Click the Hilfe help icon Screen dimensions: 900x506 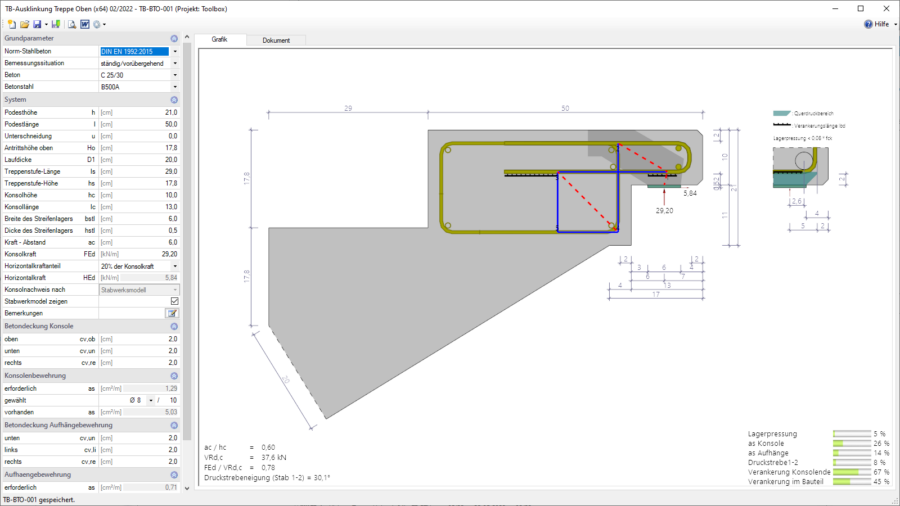click(x=868, y=24)
